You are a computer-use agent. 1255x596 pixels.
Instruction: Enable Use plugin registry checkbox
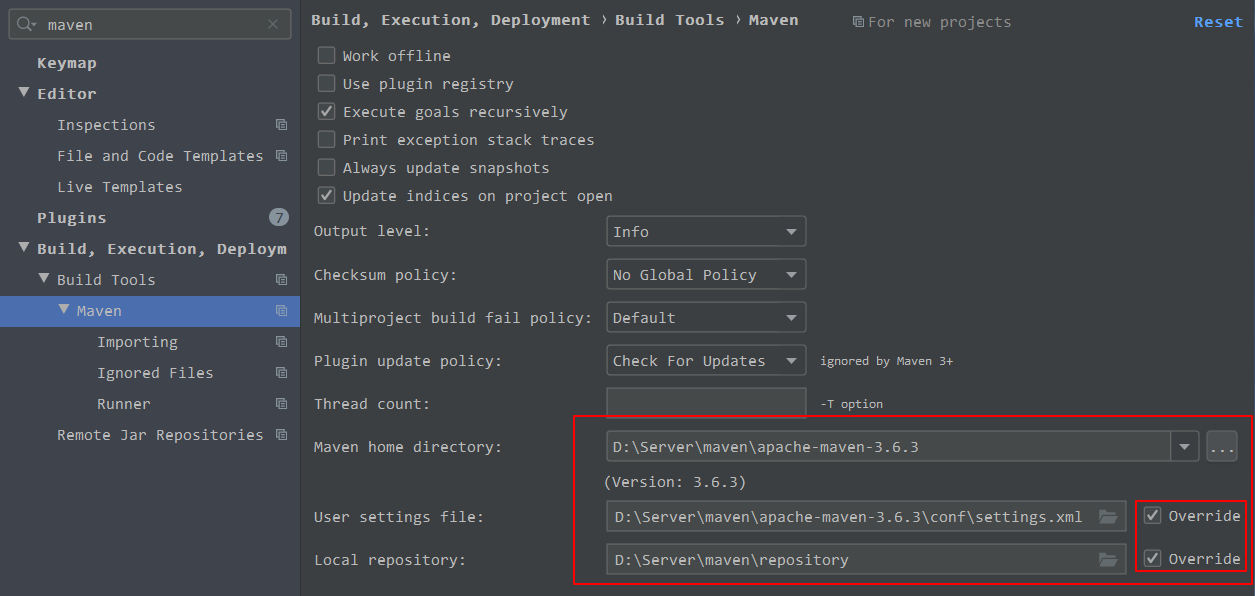click(326, 84)
